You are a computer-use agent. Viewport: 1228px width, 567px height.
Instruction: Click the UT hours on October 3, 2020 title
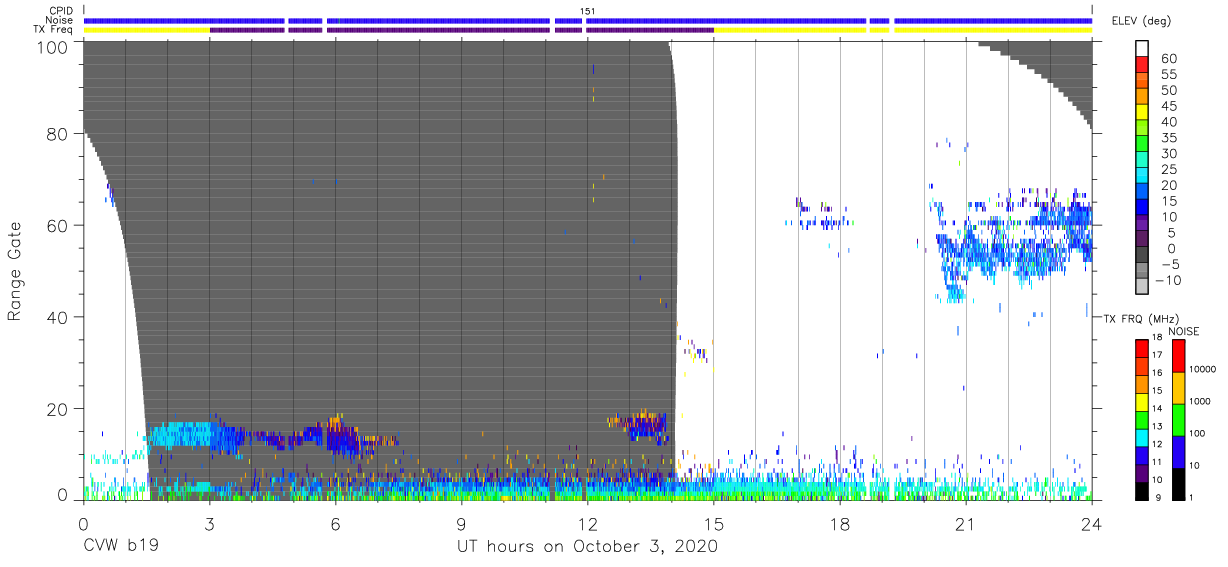(x=587, y=547)
